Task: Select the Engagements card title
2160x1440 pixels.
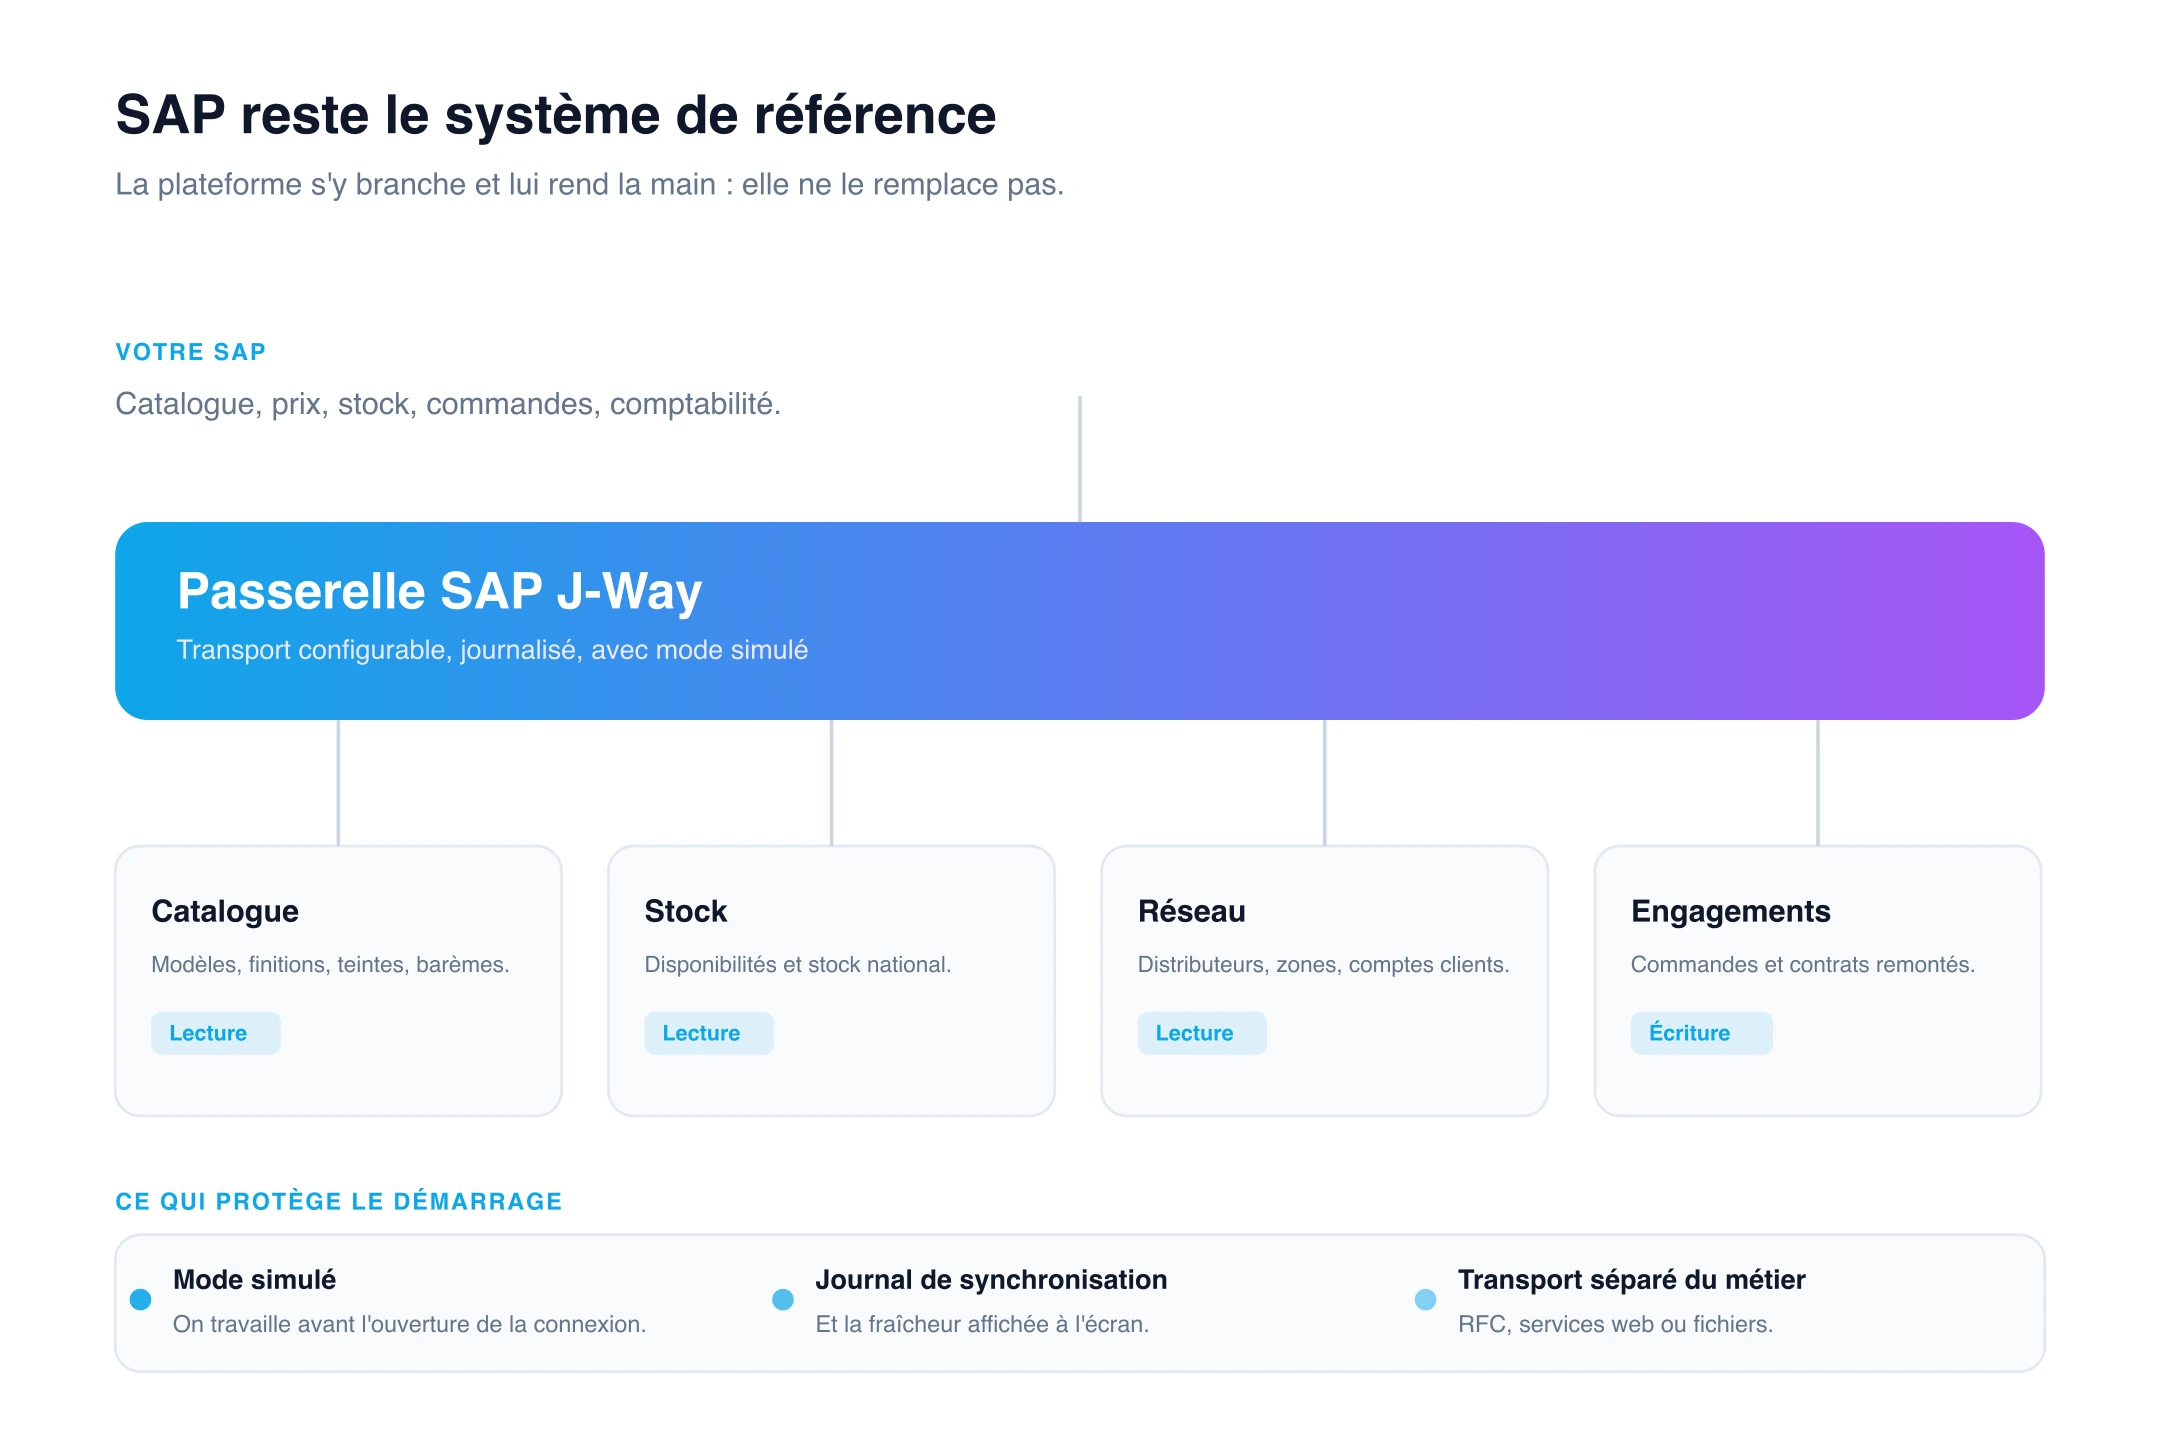Action: (1731, 911)
